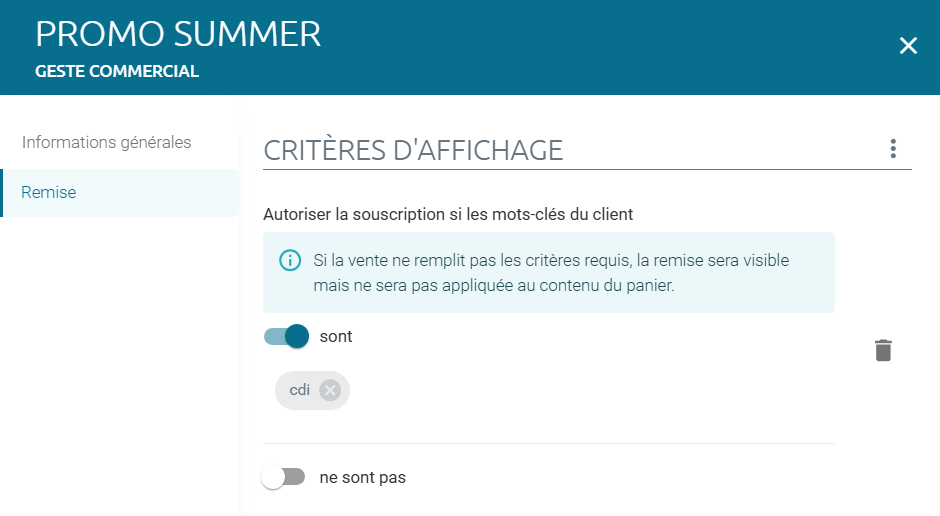Image resolution: width=940 pixels, height=516 pixels.
Task: Click the notice text about la remise
Action: [551, 273]
